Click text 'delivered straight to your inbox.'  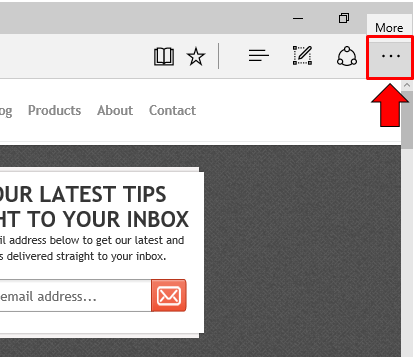[86, 256]
